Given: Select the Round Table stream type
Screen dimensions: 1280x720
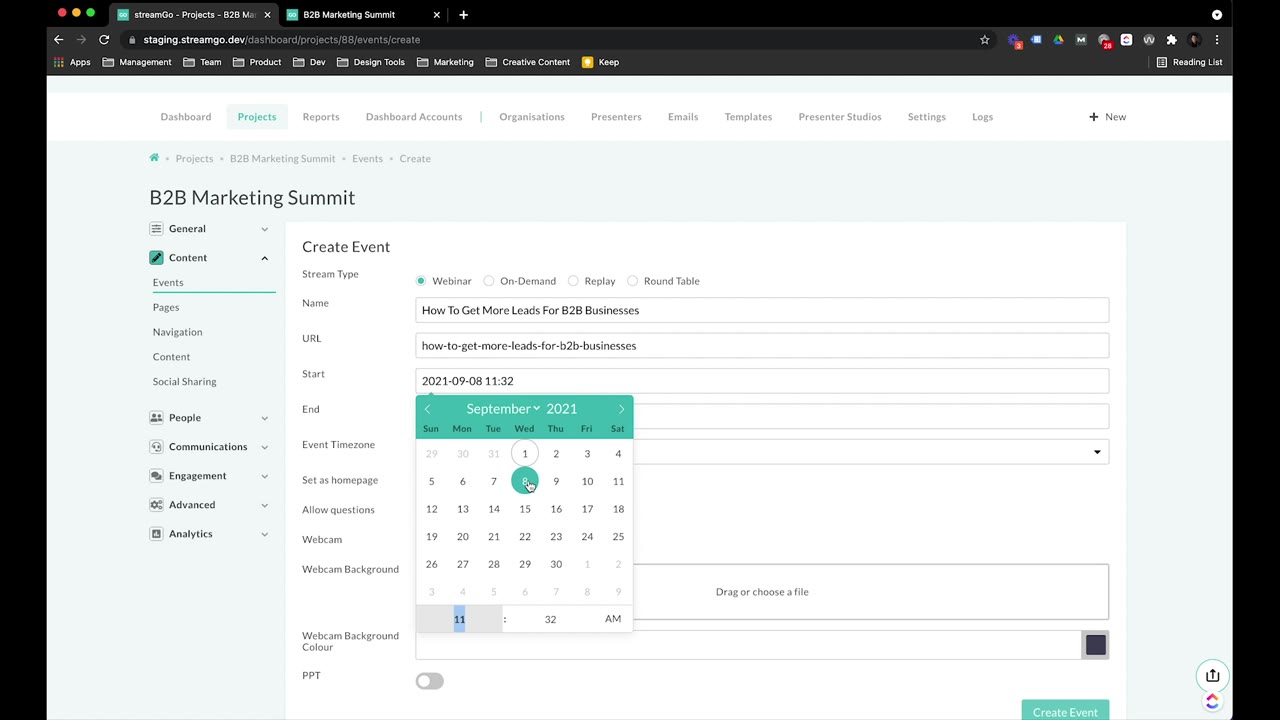Looking at the screenshot, I should tap(633, 281).
